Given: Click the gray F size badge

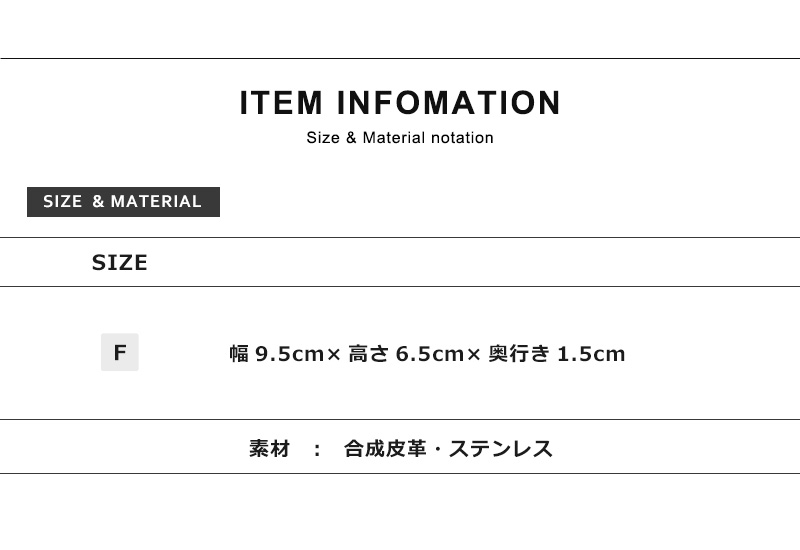Looking at the screenshot, I should (x=120, y=352).
